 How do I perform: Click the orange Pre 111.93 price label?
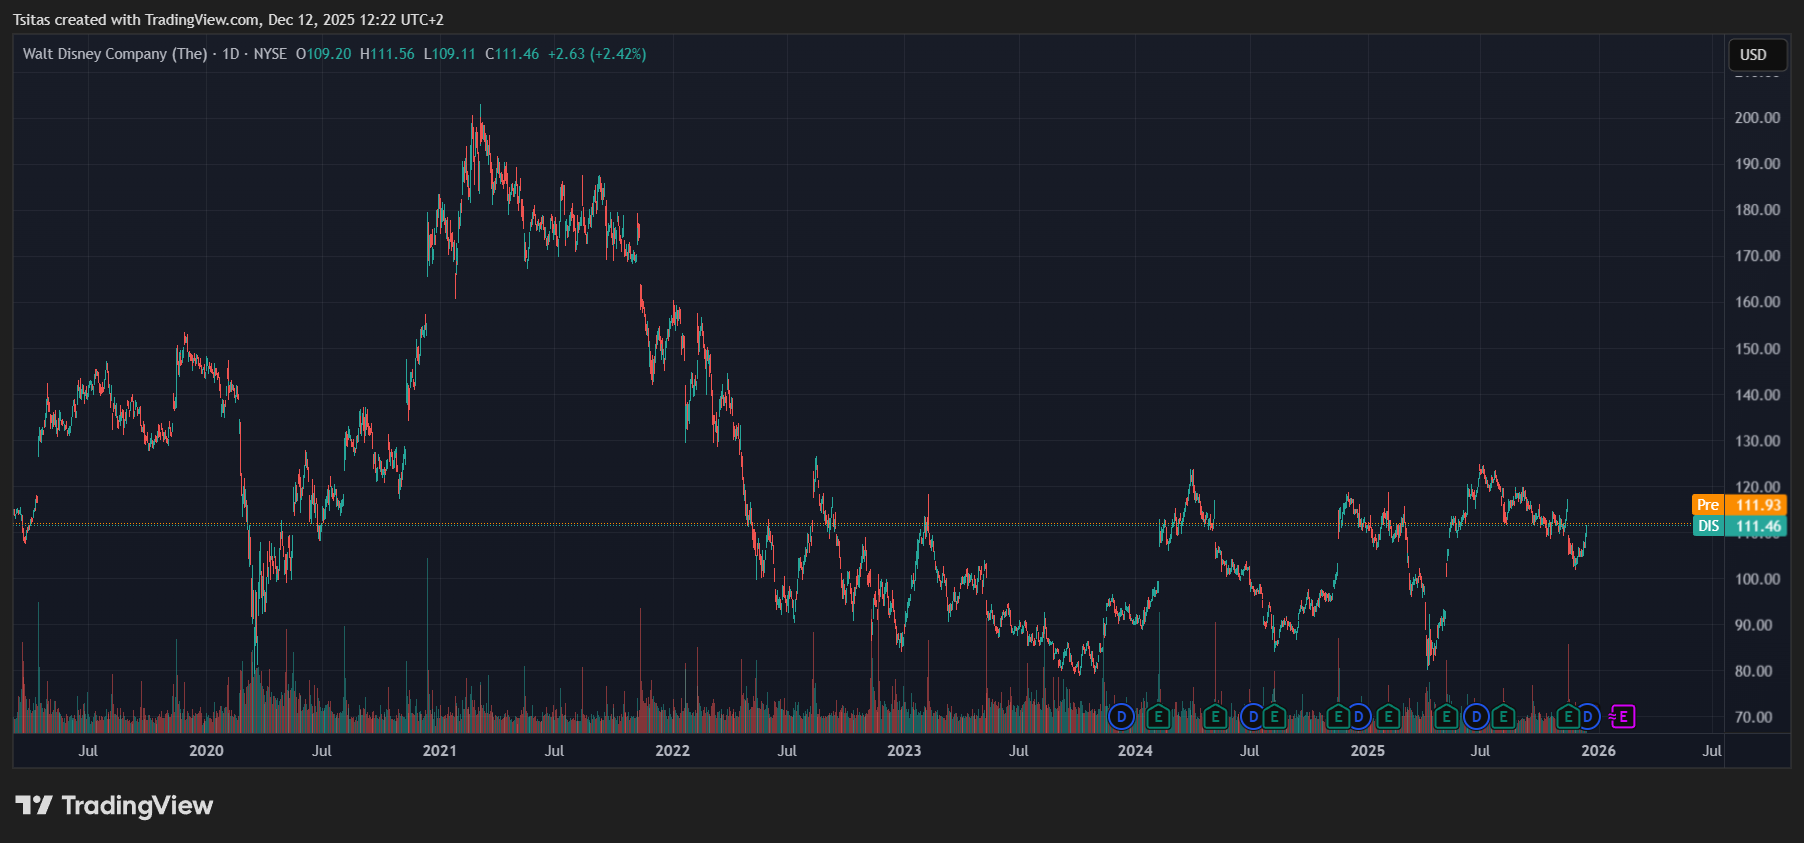click(1740, 505)
